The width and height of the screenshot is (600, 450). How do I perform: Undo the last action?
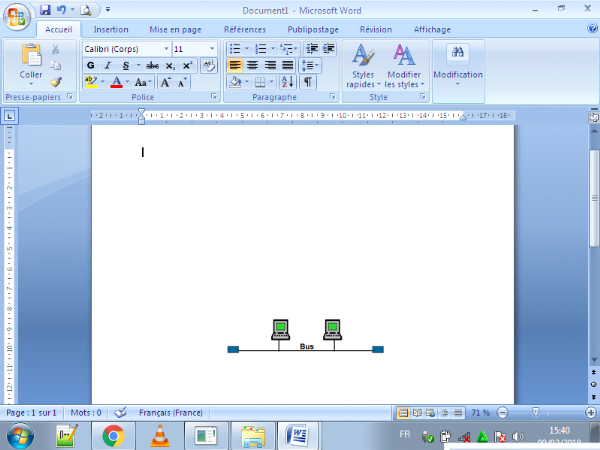[x=61, y=10]
